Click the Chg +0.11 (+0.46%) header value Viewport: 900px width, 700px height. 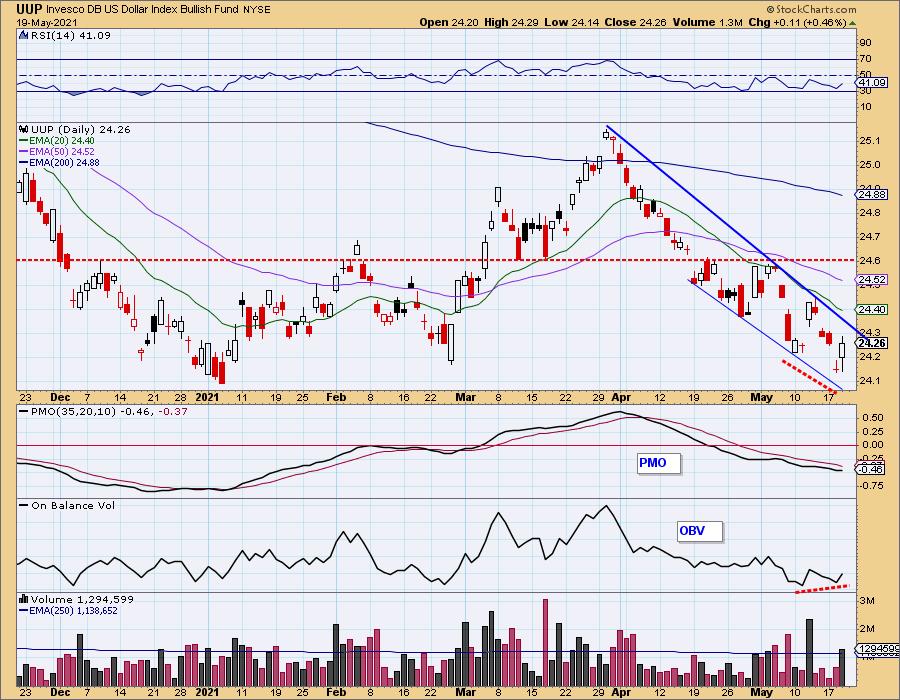(798, 22)
